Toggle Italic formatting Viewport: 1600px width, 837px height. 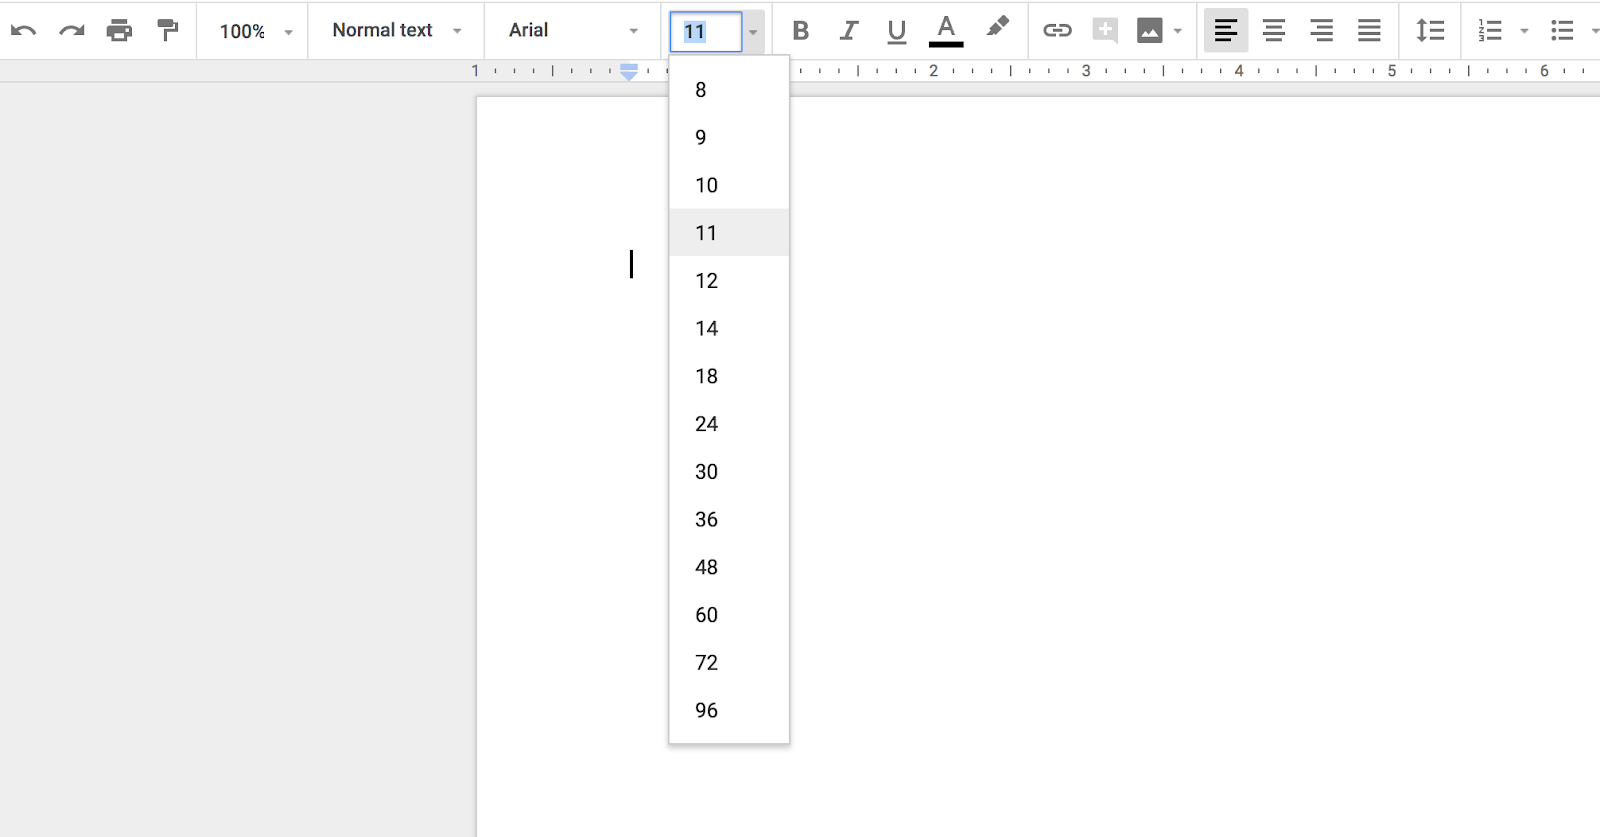click(x=848, y=31)
